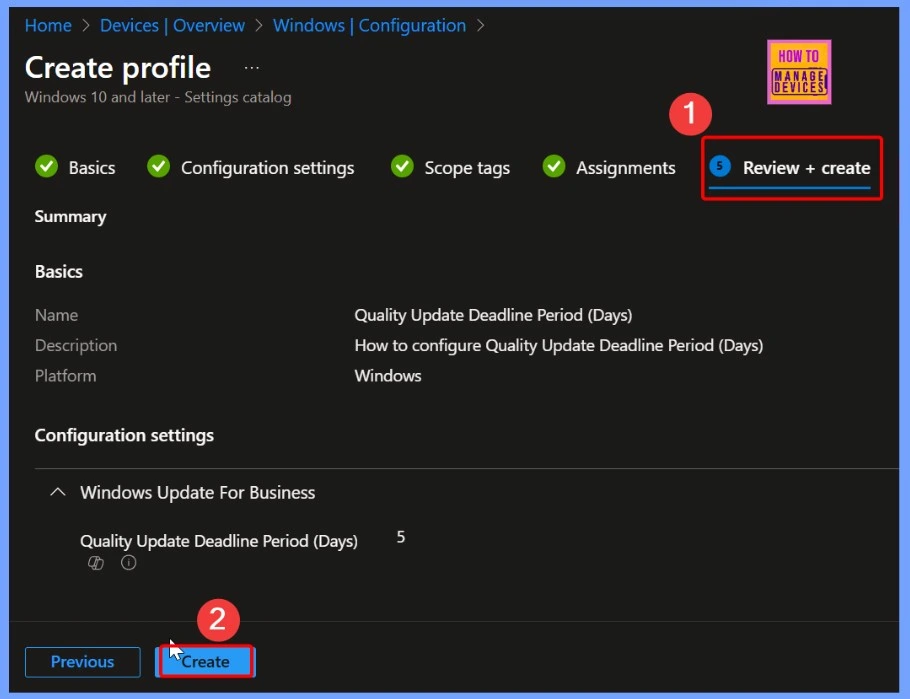Click the deadline value 5
The image size is (910, 699).
coord(400,537)
